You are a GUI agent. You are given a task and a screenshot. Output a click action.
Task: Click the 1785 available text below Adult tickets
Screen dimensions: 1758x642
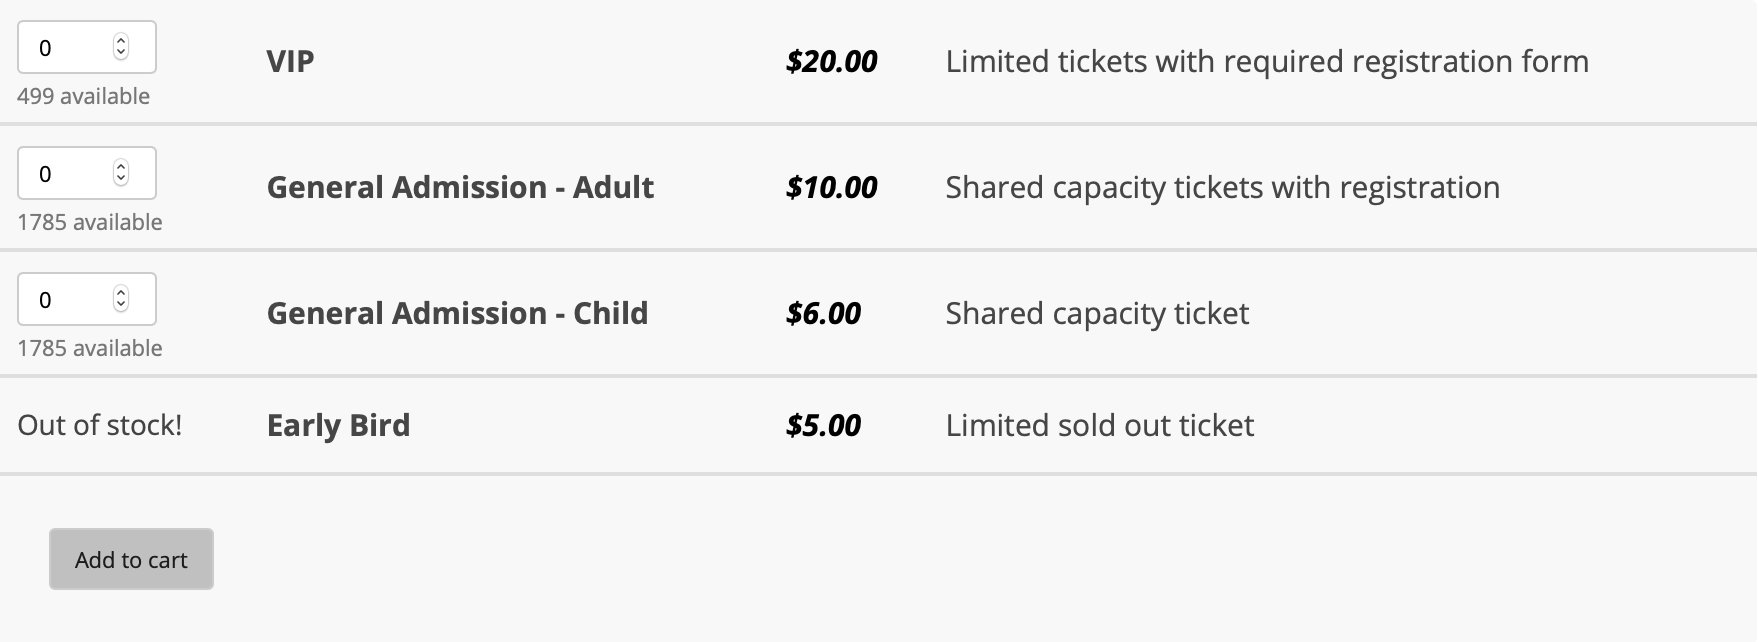click(90, 222)
